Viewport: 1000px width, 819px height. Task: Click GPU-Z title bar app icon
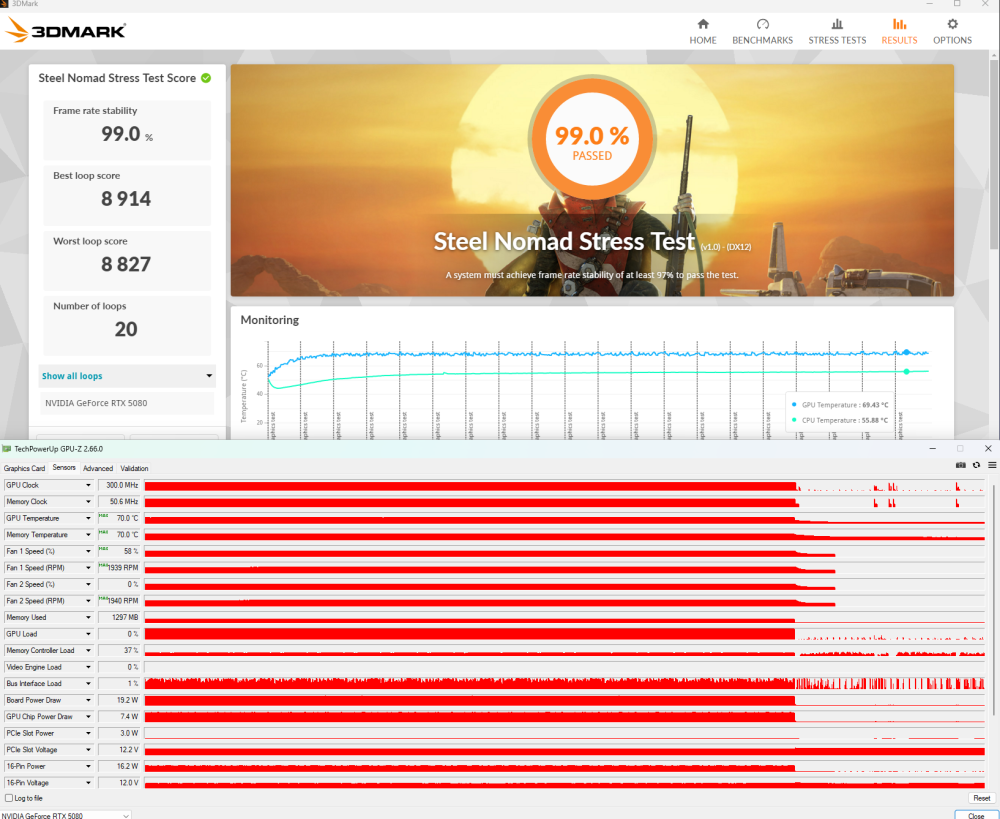pyautogui.click(x=6, y=448)
